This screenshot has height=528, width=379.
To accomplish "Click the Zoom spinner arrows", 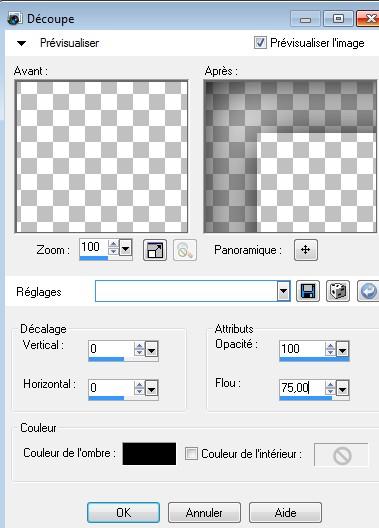I will (x=113, y=248).
